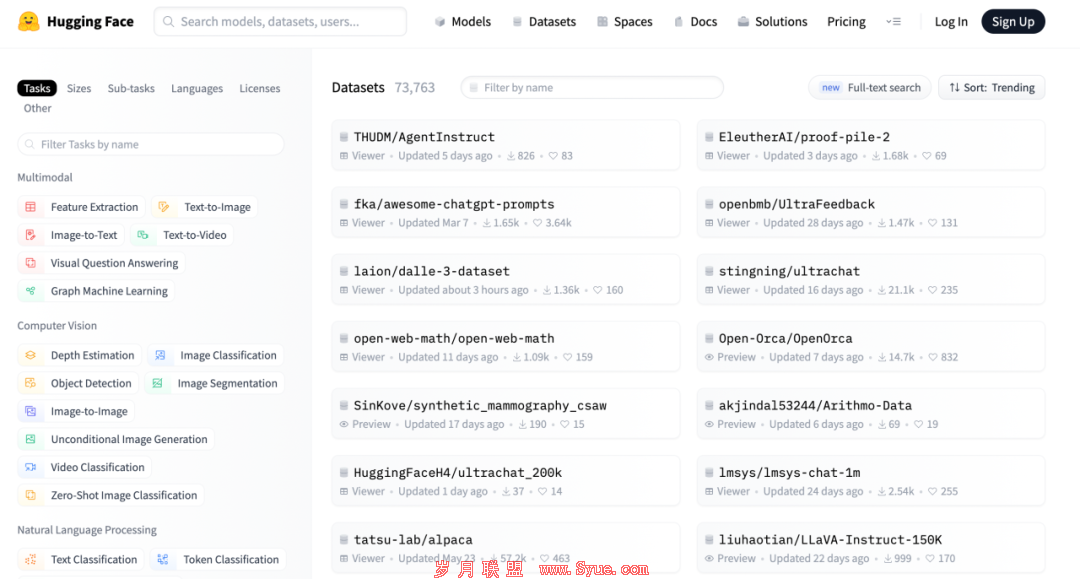The height and width of the screenshot is (579, 1080).
Task: Click the Feature Extraction task icon
Action: pos(30,207)
